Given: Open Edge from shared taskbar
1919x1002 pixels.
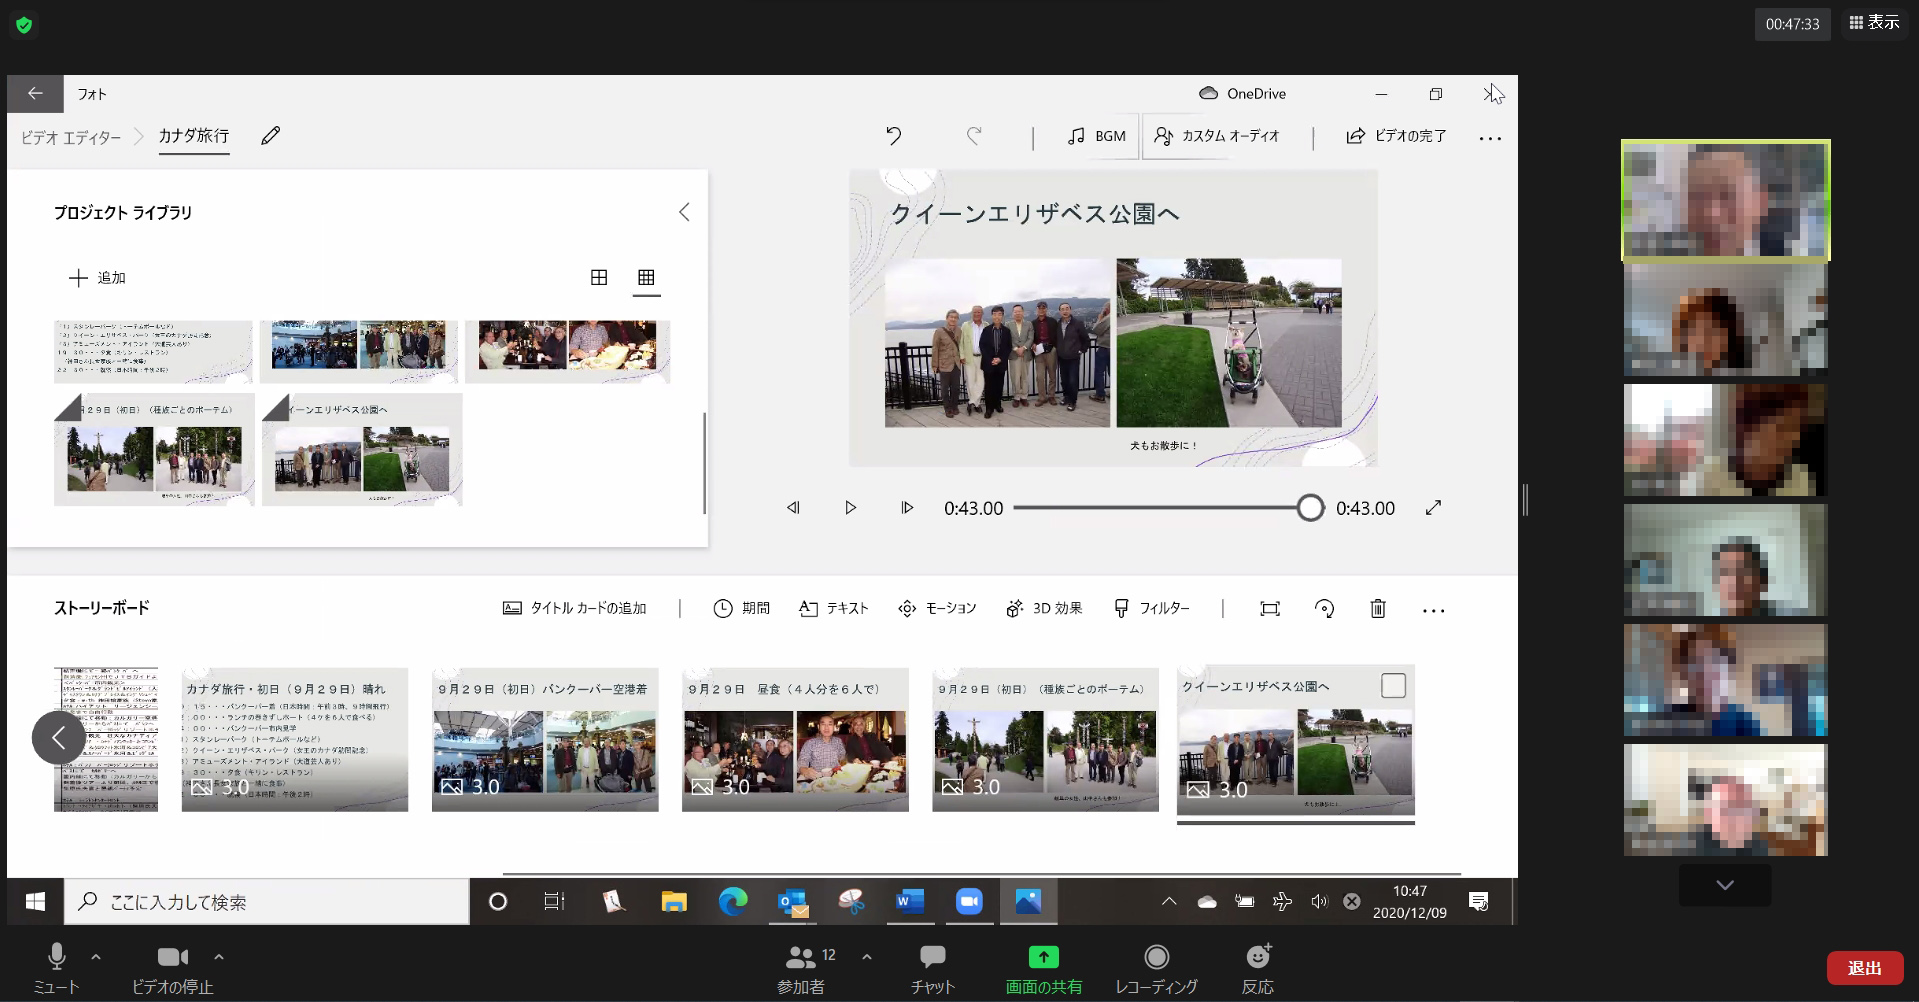Looking at the screenshot, I should pyautogui.click(x=733, y=902).
